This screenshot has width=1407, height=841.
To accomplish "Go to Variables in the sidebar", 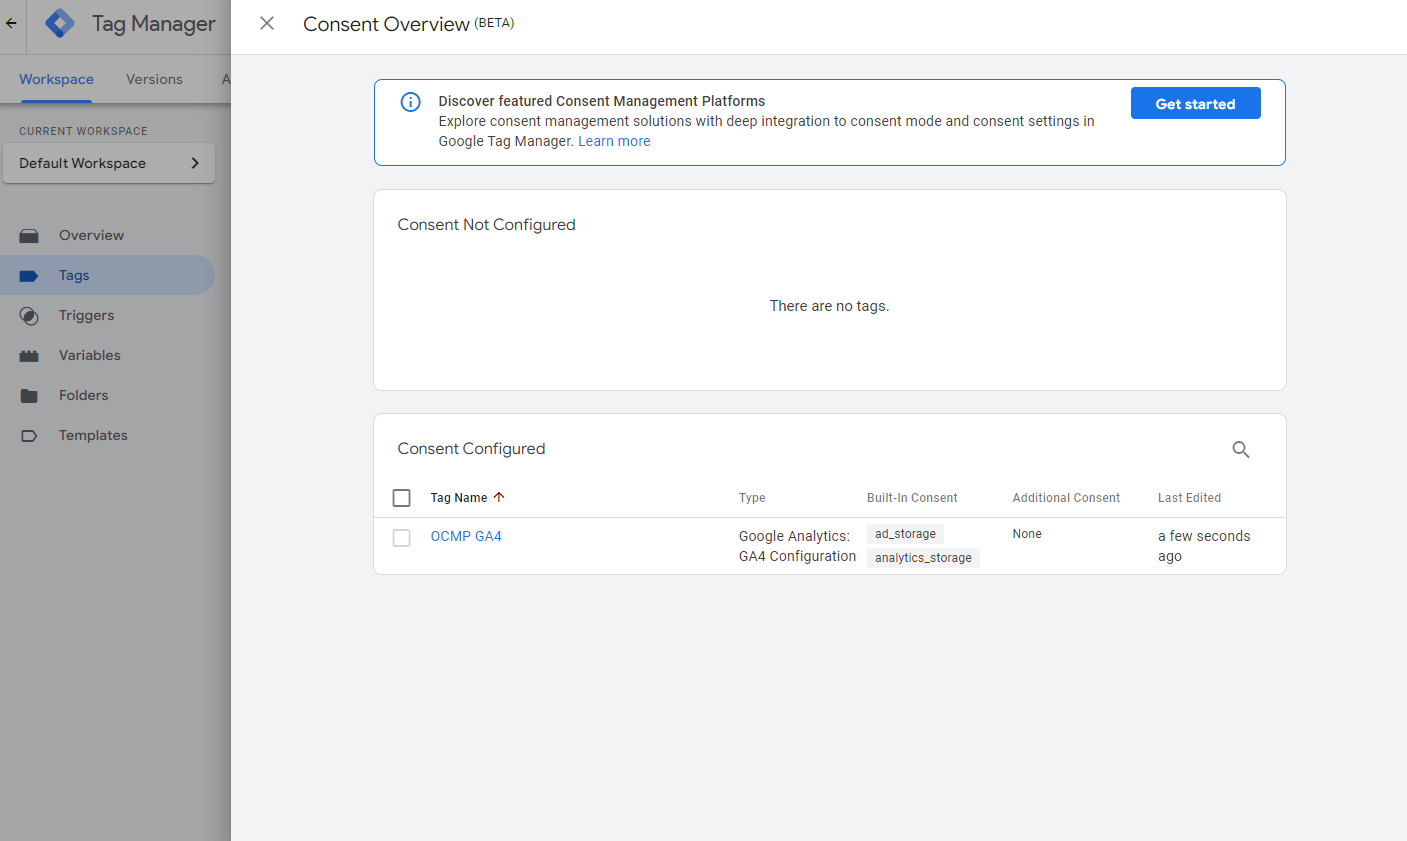I will 89,355.
